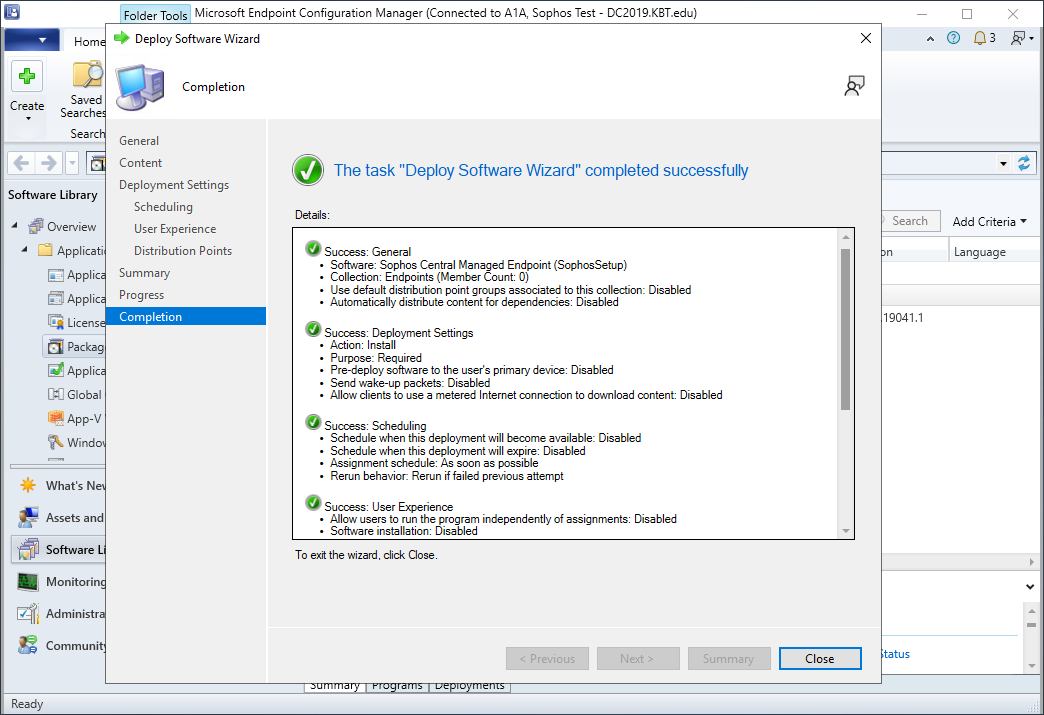
Task: Open the notifications bell icon
Action: pos(979,38)
